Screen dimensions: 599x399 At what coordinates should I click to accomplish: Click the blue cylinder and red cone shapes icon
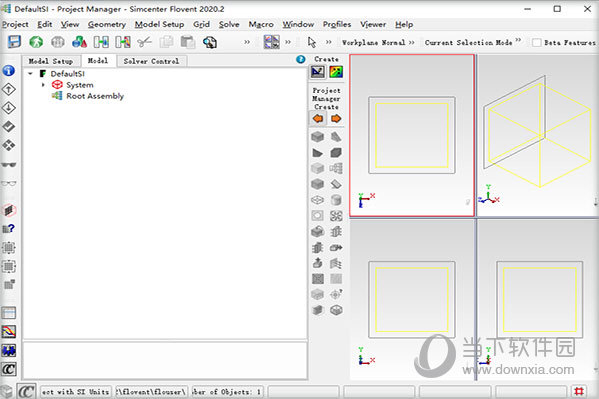tap(79, 42)
